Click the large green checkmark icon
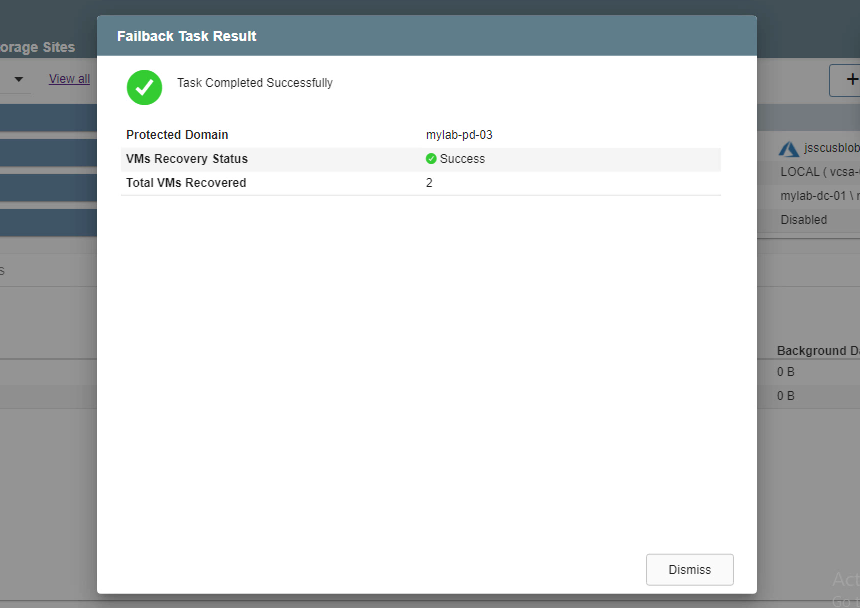 click(144, 87)
